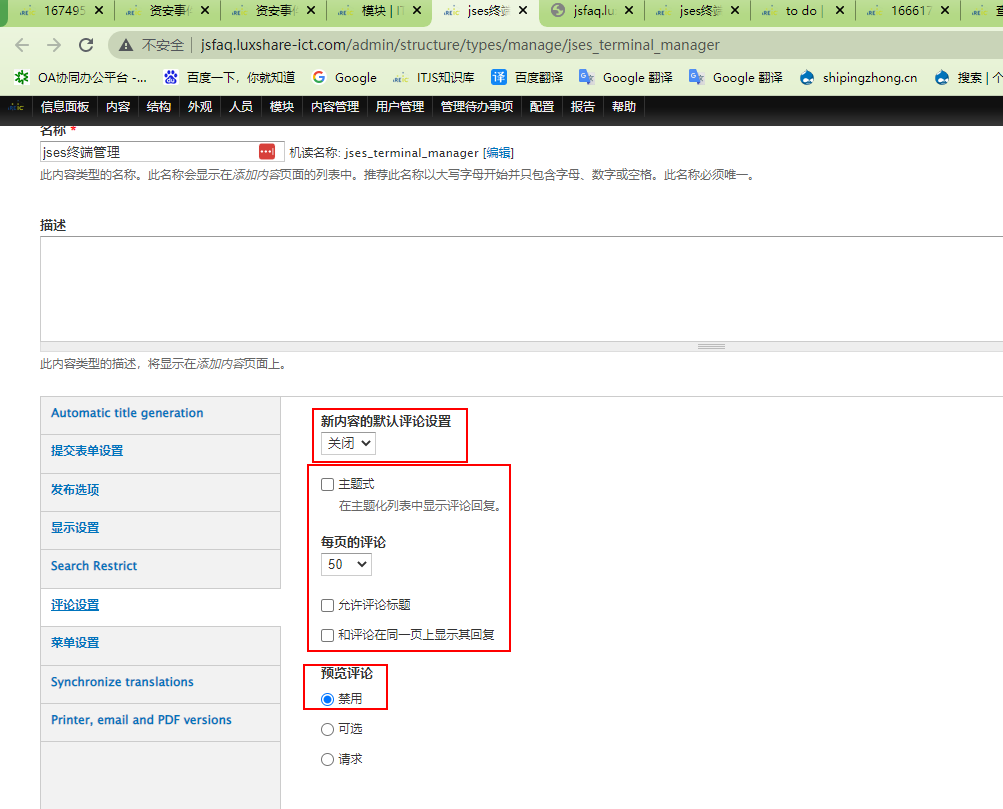Switch to 评论设置 vertical tab
The width and height of the screenshot is (1003, 809).
coord(161,608)
